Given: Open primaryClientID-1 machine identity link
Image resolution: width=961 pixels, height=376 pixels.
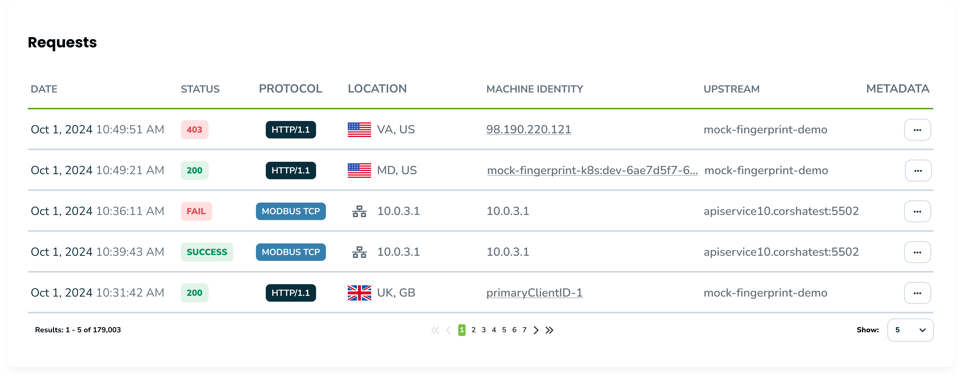Looking at the screenshot, I should click(x=534, y=293).
